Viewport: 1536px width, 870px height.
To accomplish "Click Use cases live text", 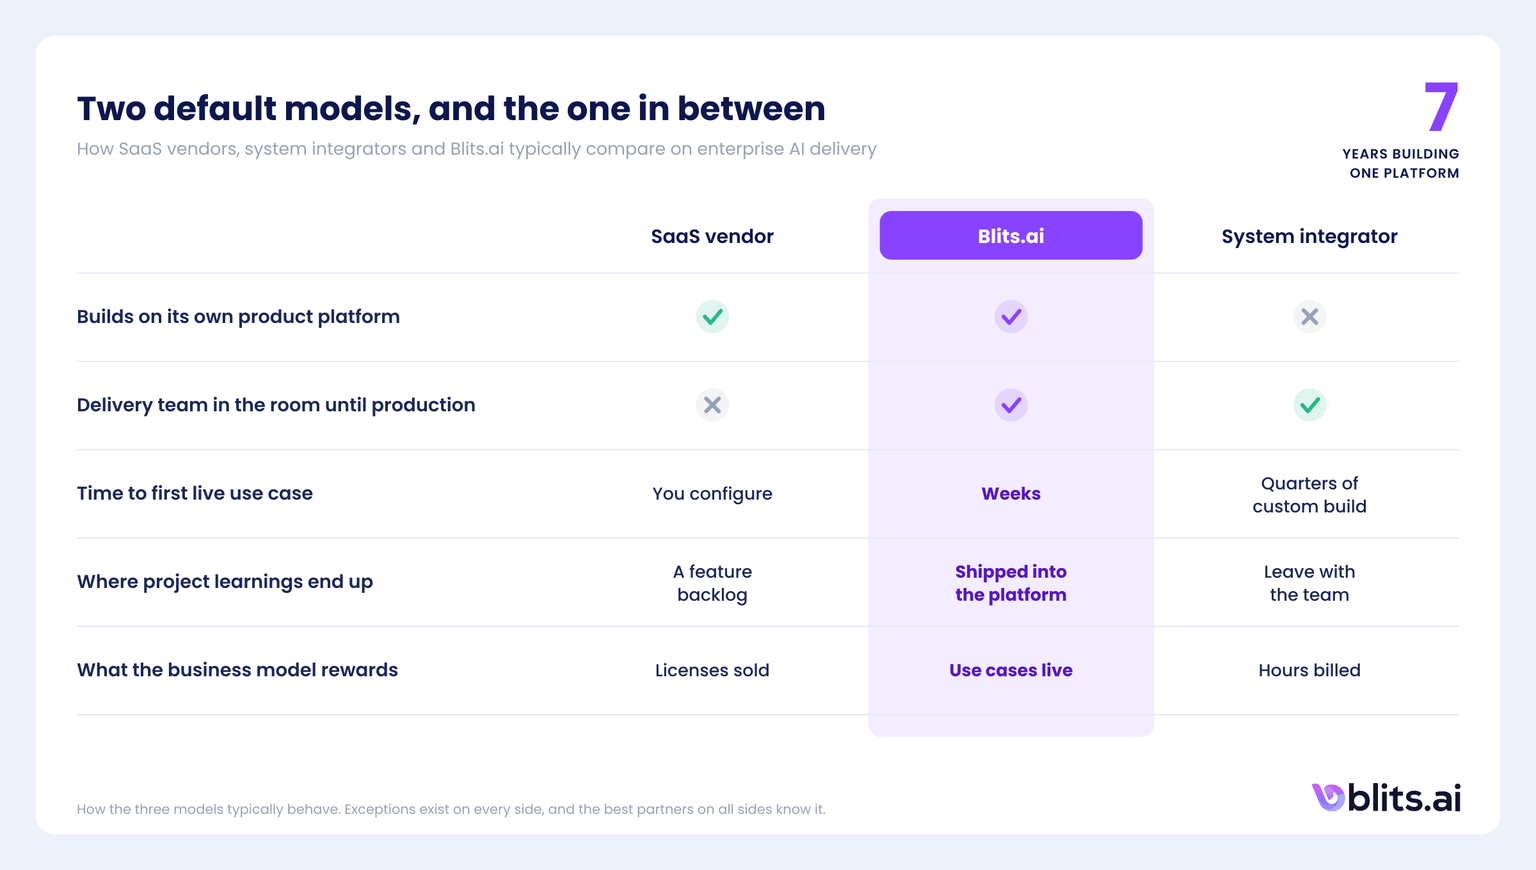I will pos(1011,671).
